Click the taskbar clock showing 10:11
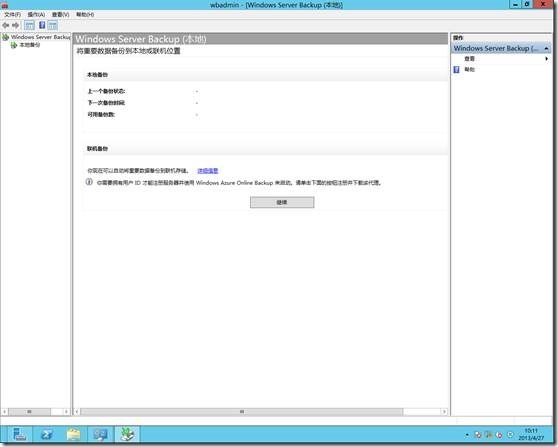 pyautogui.click(x=531, y=435)
